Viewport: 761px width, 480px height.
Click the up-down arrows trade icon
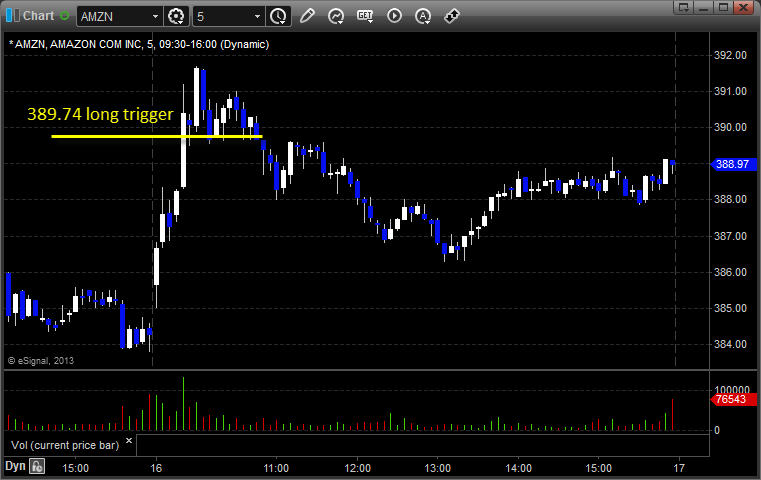click(x=452, y=16)
